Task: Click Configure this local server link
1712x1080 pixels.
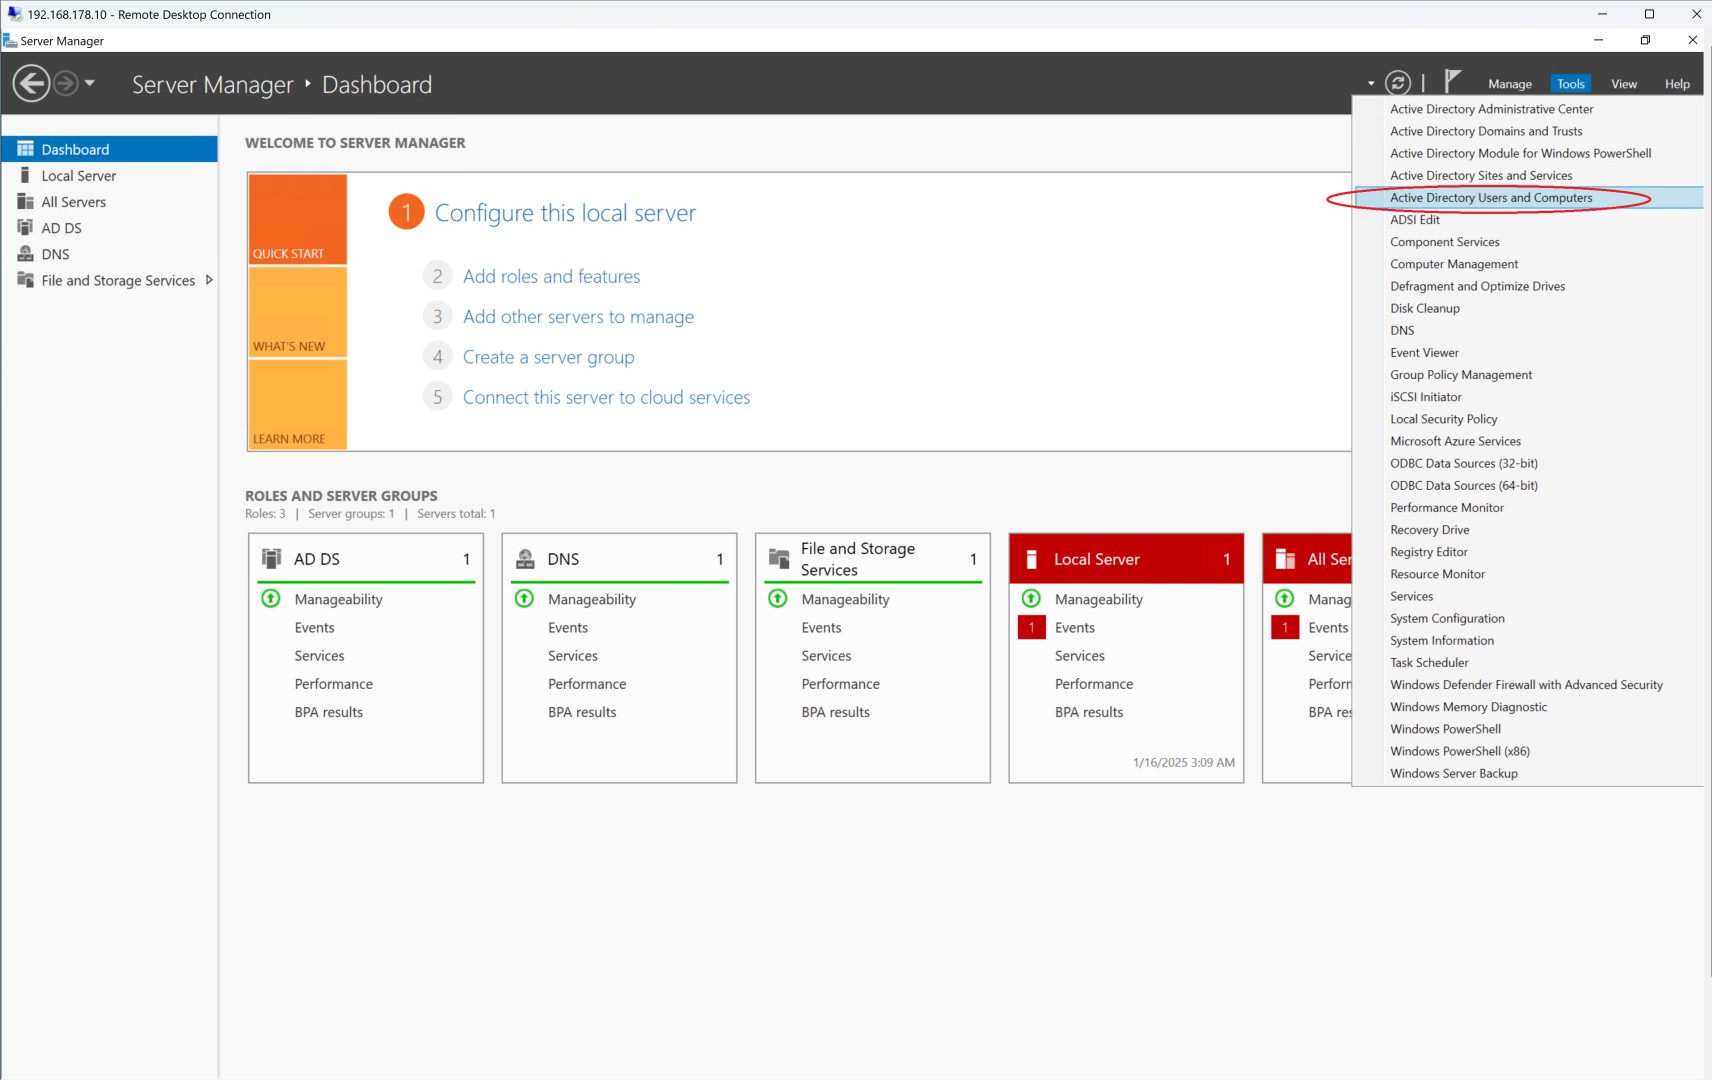Action: click(565, 213)
